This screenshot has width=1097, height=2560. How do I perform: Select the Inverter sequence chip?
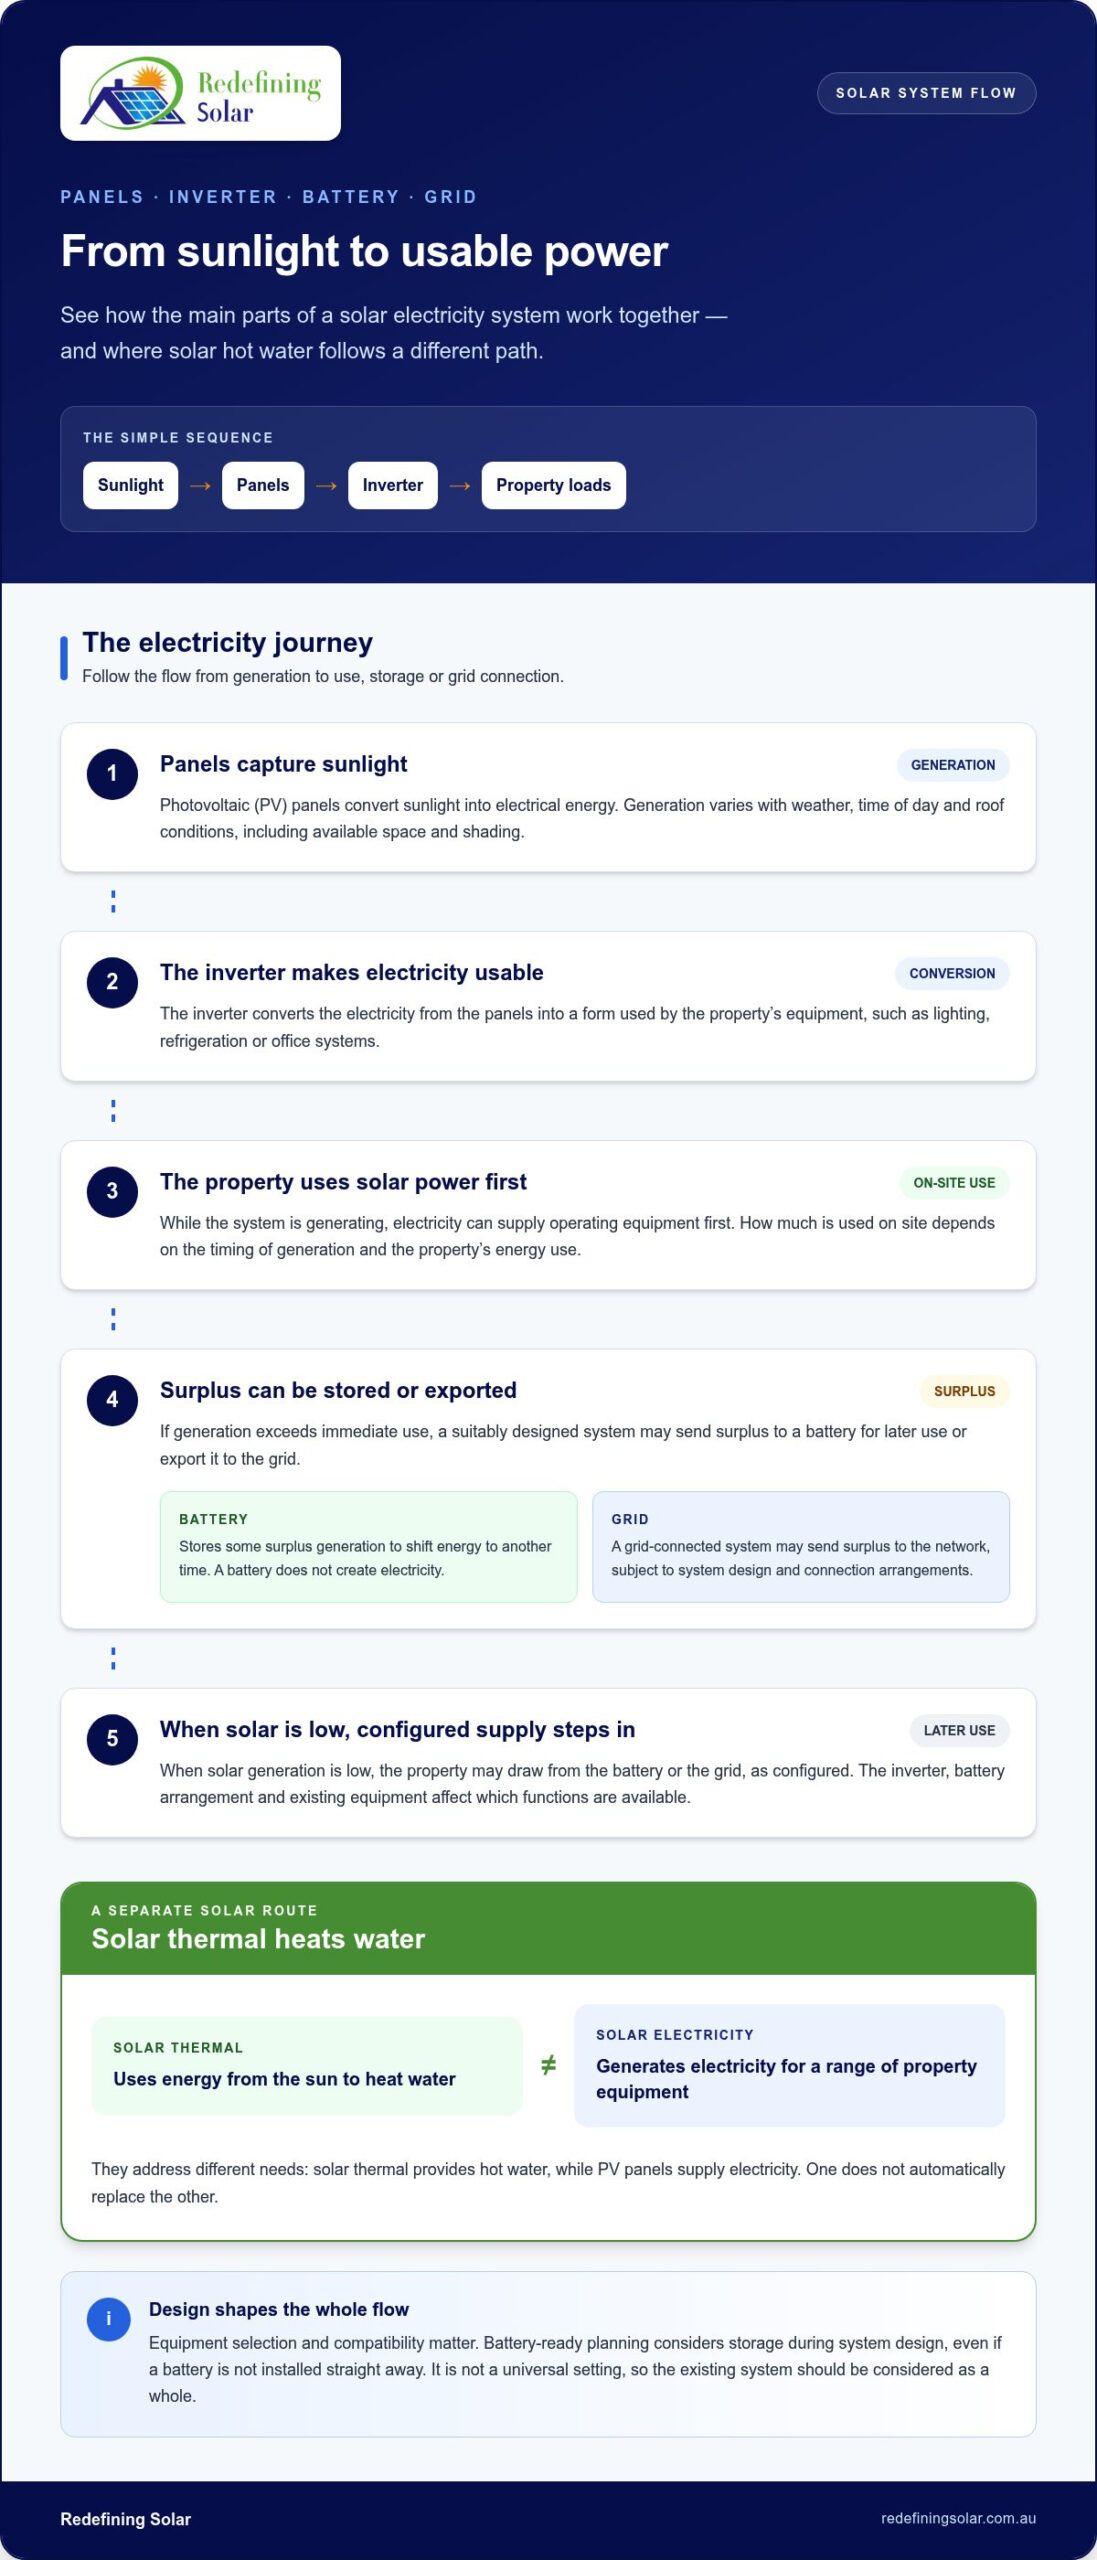point(392,485)
